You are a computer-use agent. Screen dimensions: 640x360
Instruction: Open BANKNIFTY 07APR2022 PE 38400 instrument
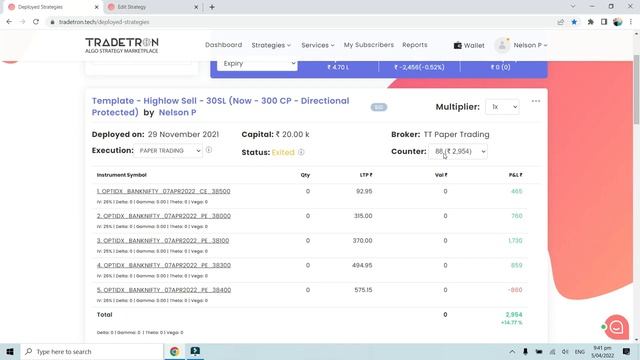(164, 290)
